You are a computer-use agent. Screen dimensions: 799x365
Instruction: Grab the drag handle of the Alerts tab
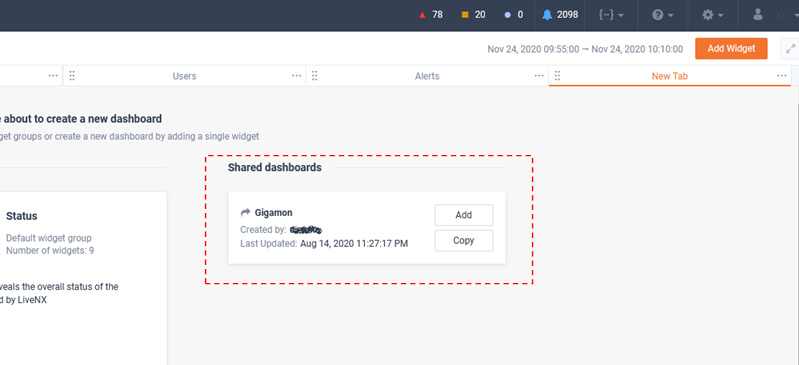pyautogui.click(x=314, y=76)
